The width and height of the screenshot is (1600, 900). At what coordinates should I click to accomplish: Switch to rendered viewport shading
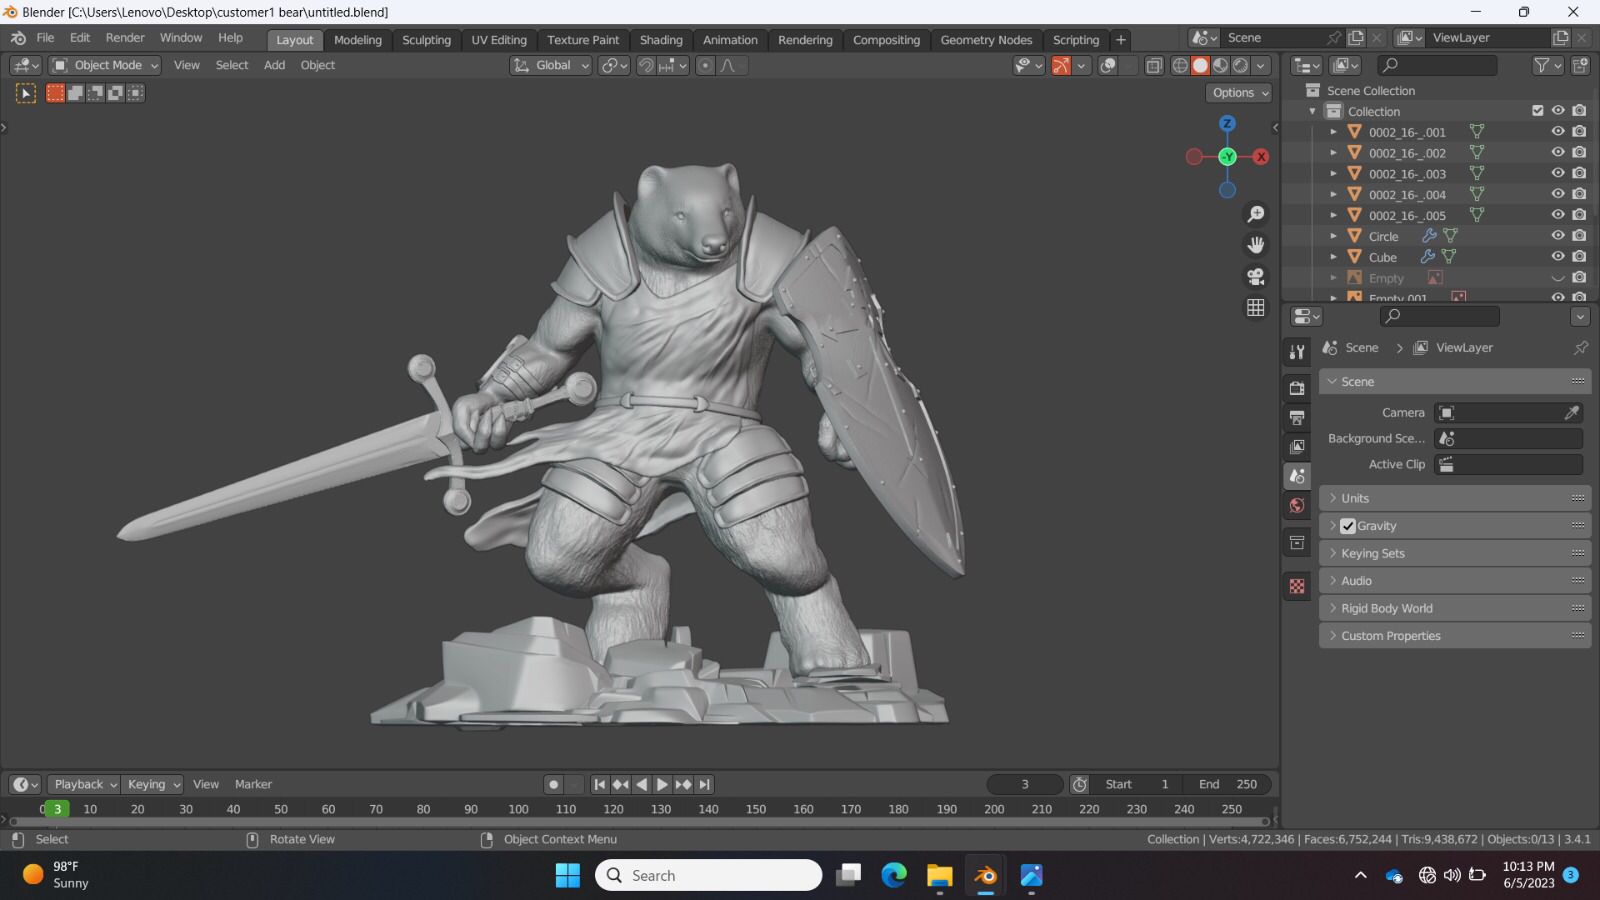(x=1240, y=65)
